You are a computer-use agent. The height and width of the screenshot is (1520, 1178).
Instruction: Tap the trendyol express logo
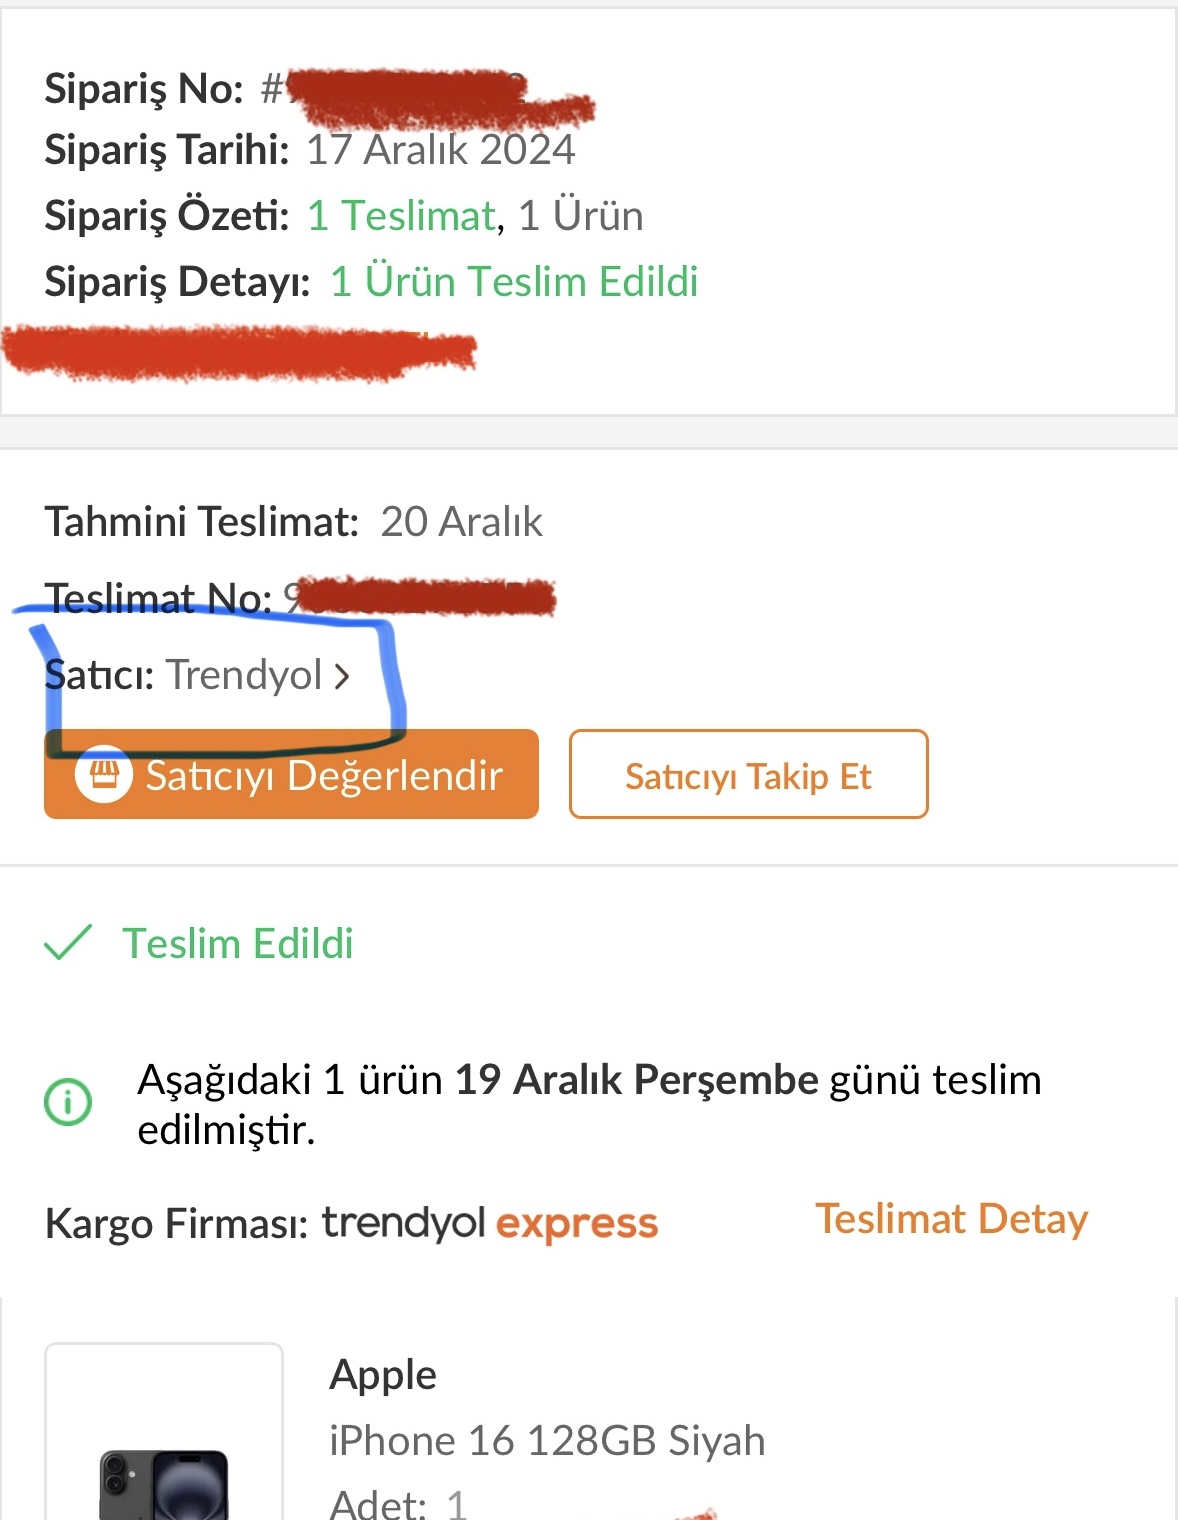(x=490, y=1223)
